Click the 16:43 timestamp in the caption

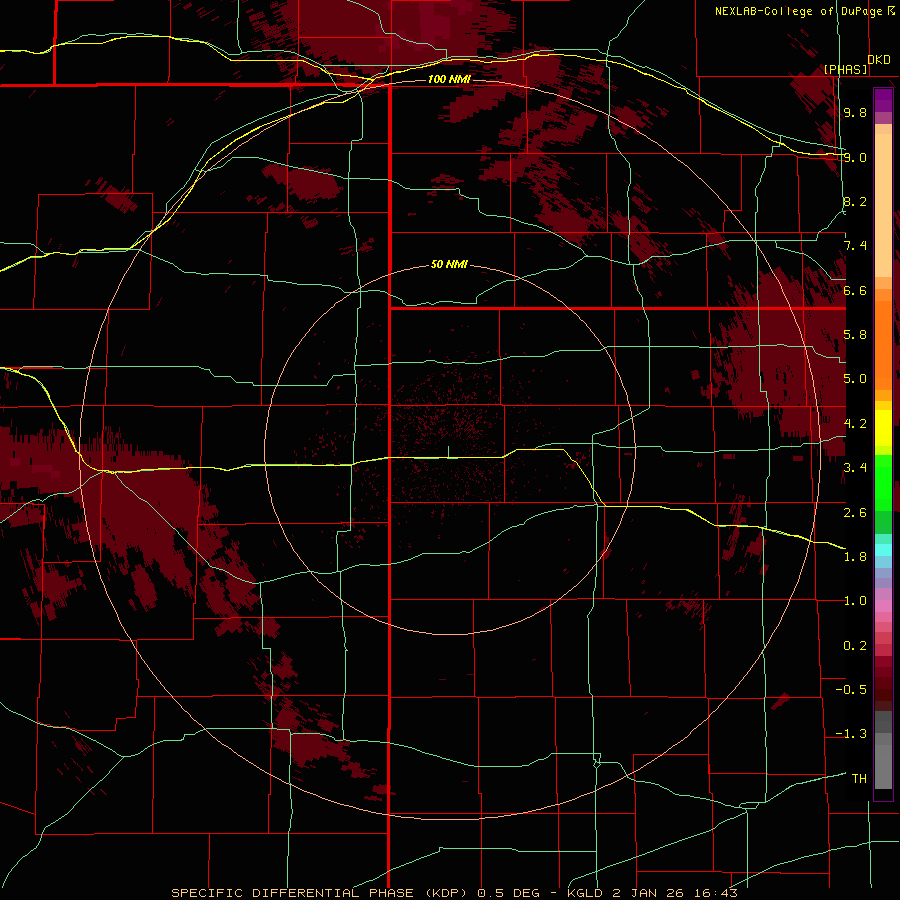coord(717,893)
